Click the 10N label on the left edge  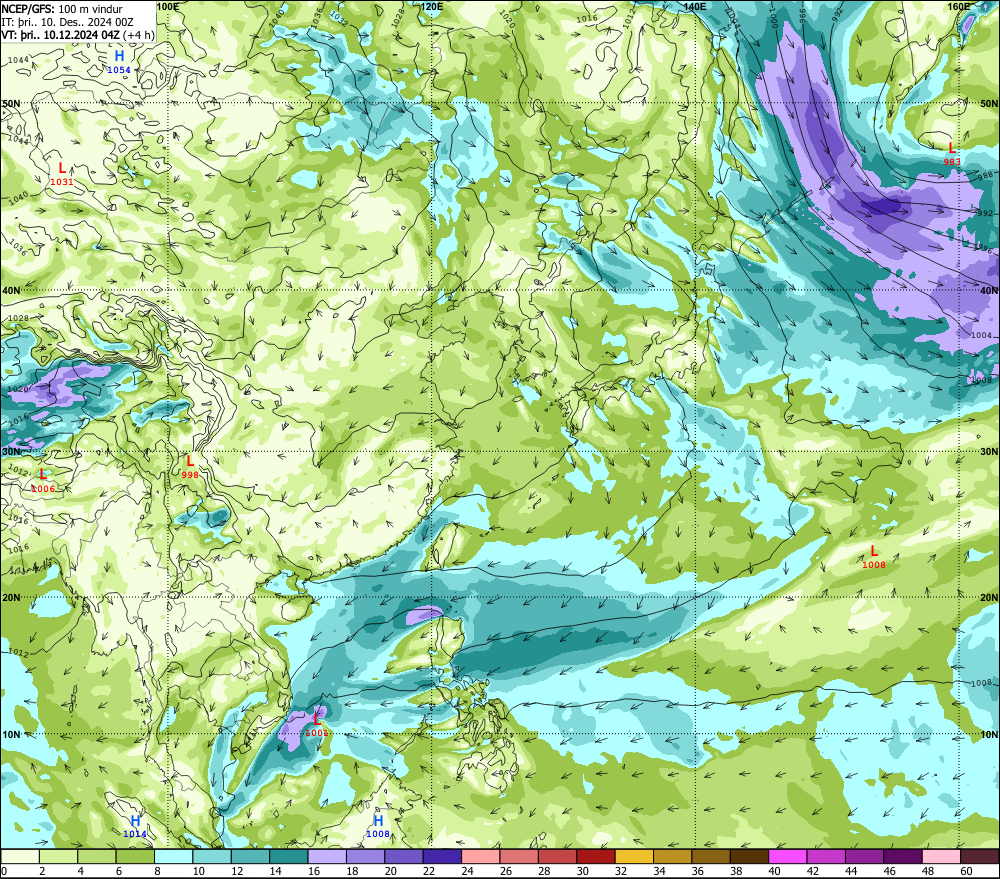tap(11, 734)
